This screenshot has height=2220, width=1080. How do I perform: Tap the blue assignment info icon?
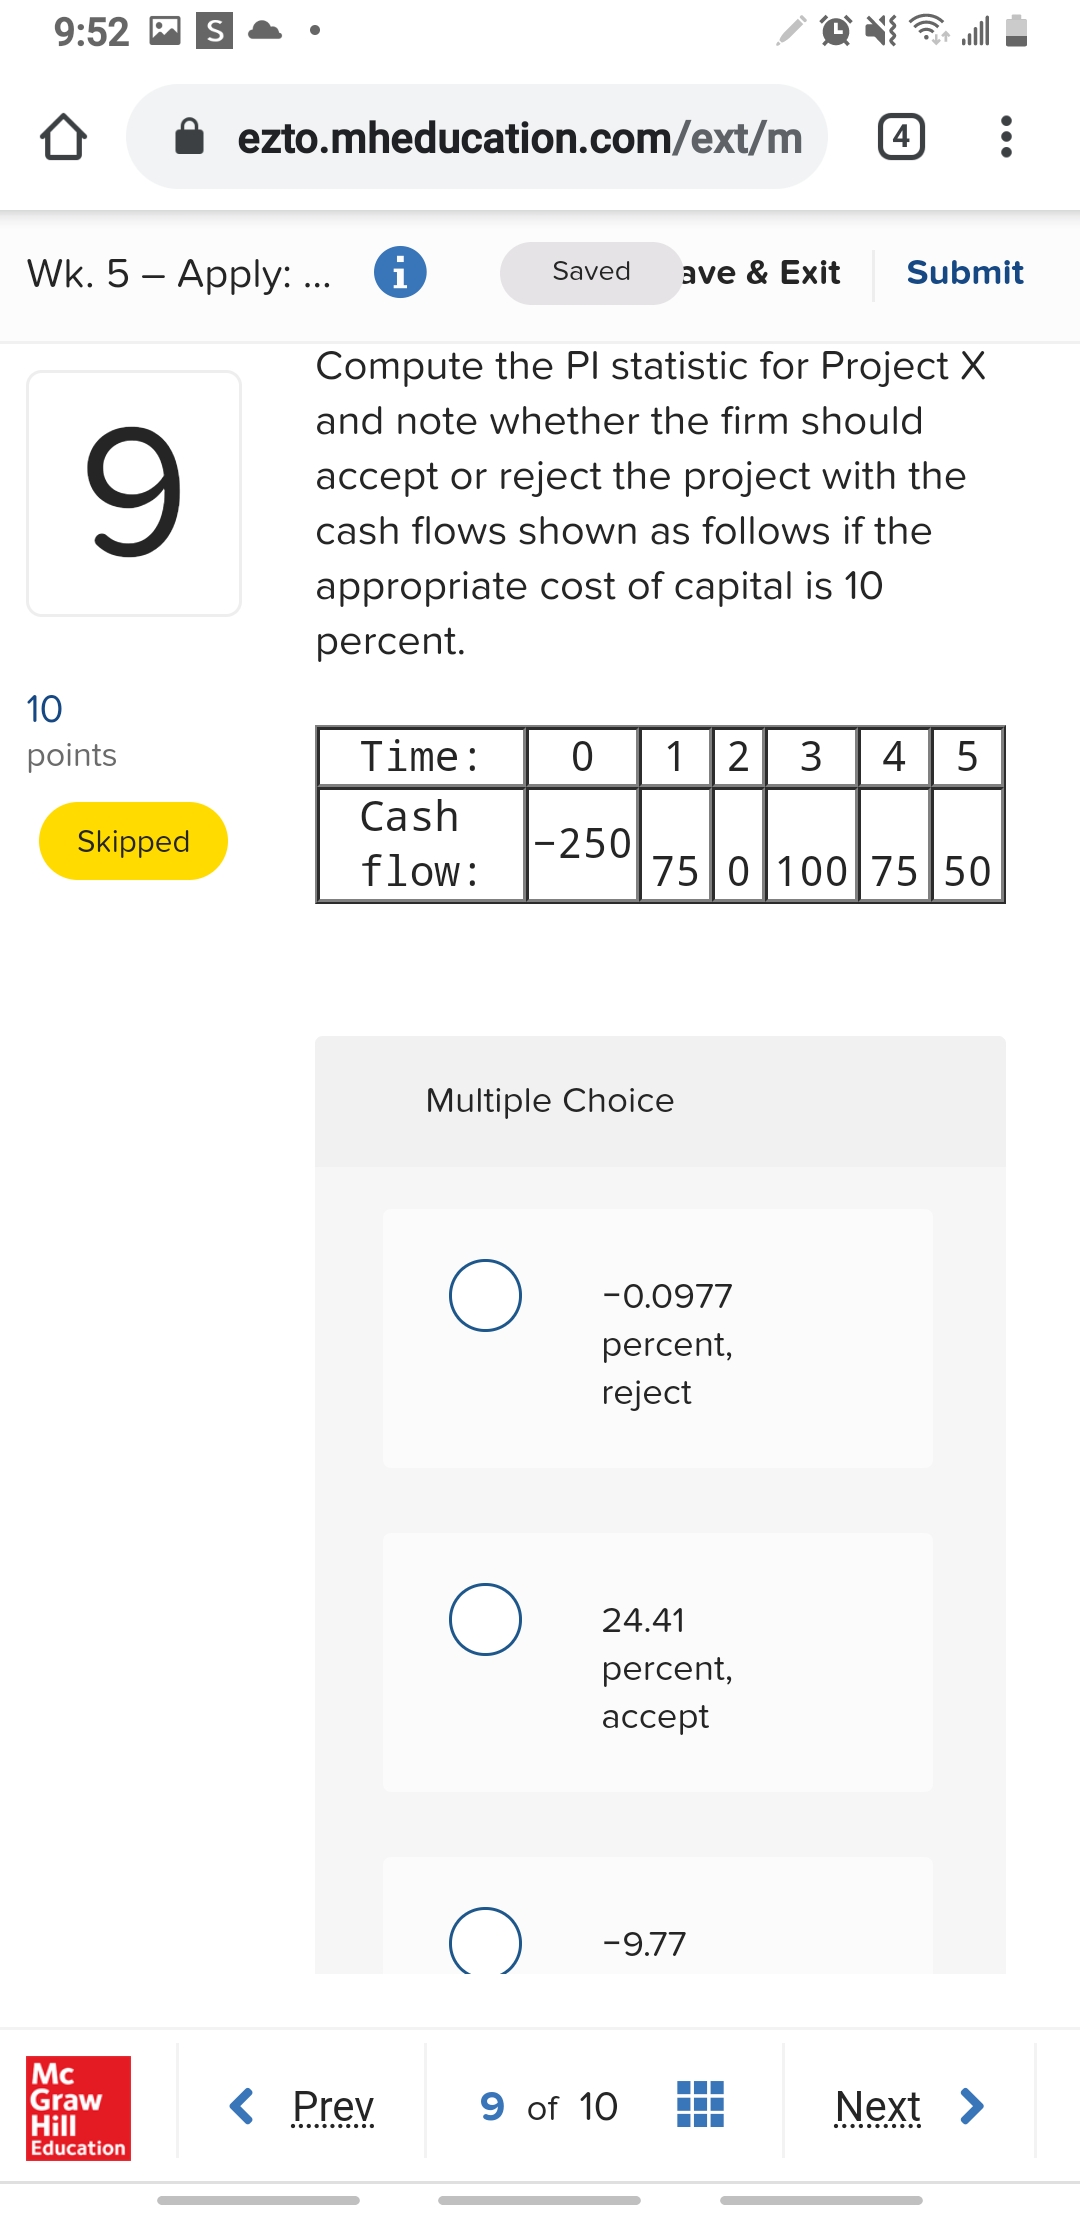(x=400, y=272)
